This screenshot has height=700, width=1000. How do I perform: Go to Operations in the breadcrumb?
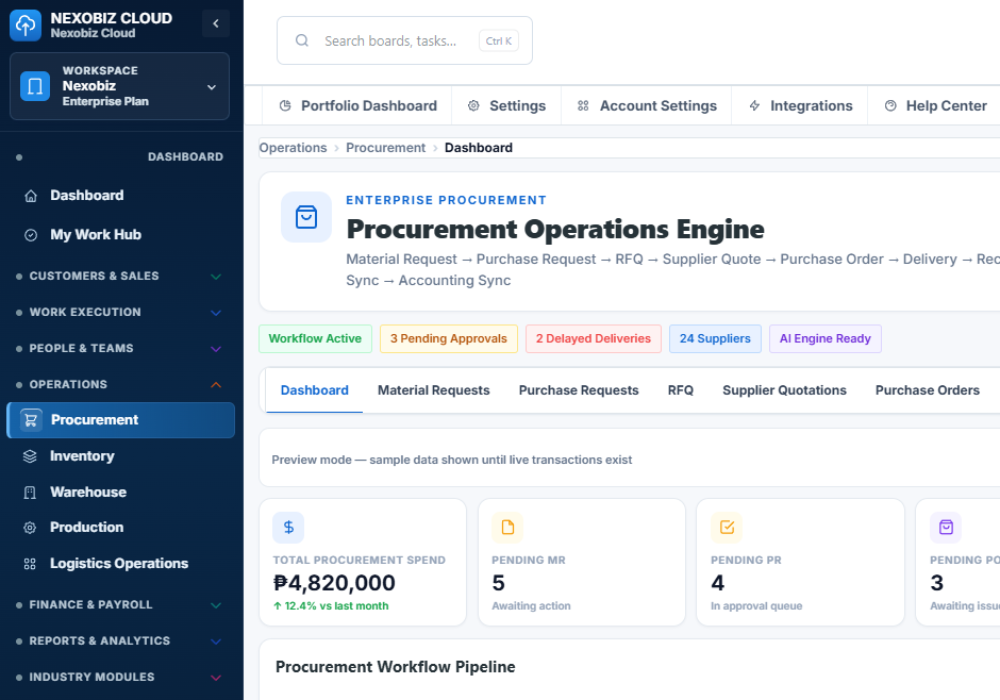293,148
